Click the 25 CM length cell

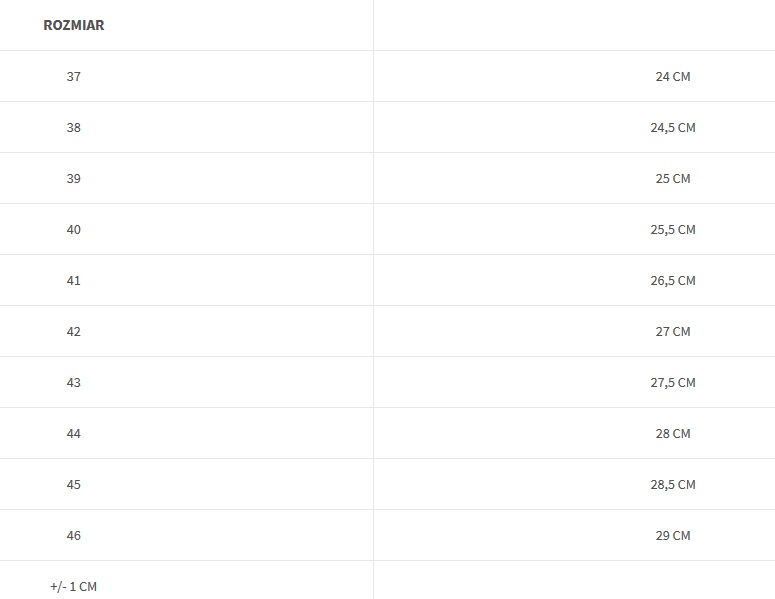tap(672, 178)
